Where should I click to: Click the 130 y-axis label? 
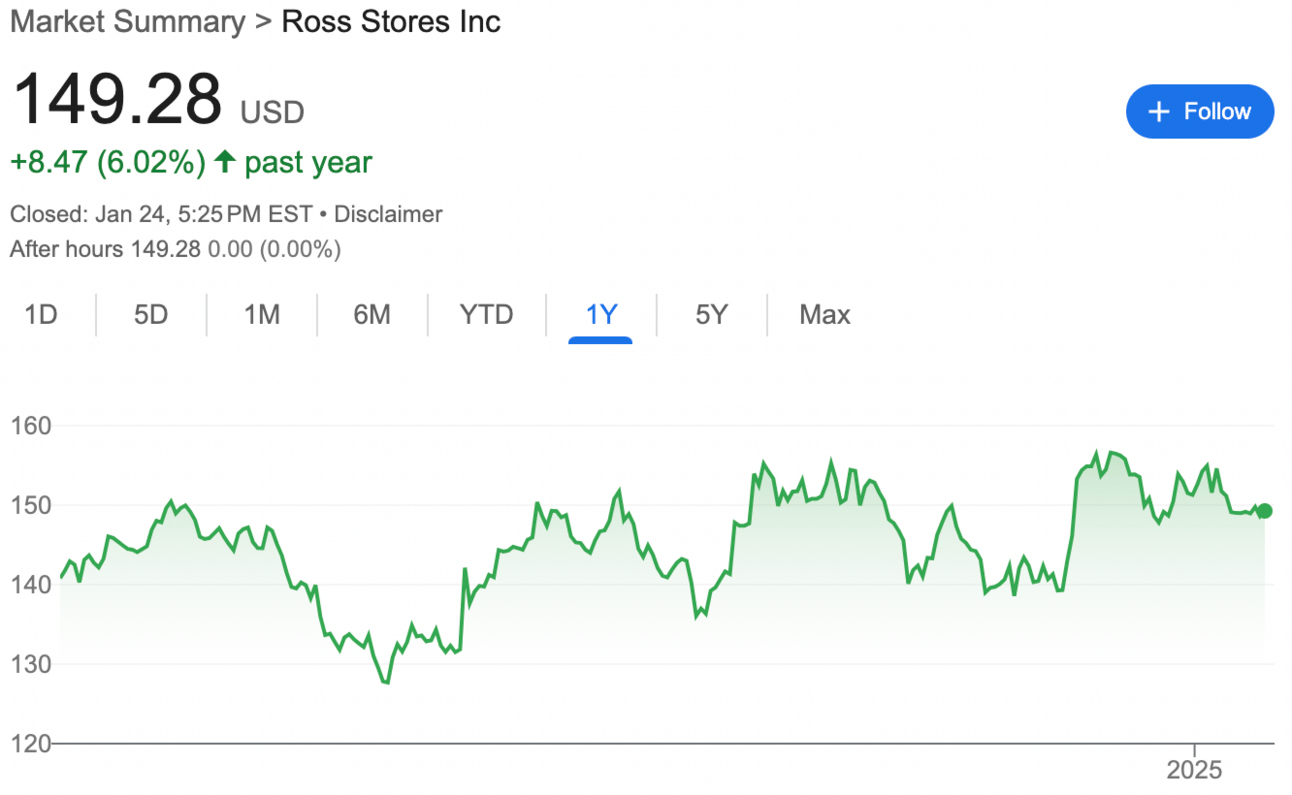[x=31, y=664]
